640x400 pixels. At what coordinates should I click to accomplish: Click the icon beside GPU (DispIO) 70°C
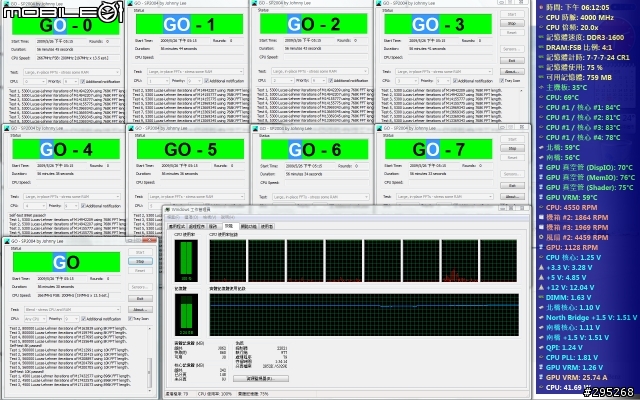[x=541, y=167]
